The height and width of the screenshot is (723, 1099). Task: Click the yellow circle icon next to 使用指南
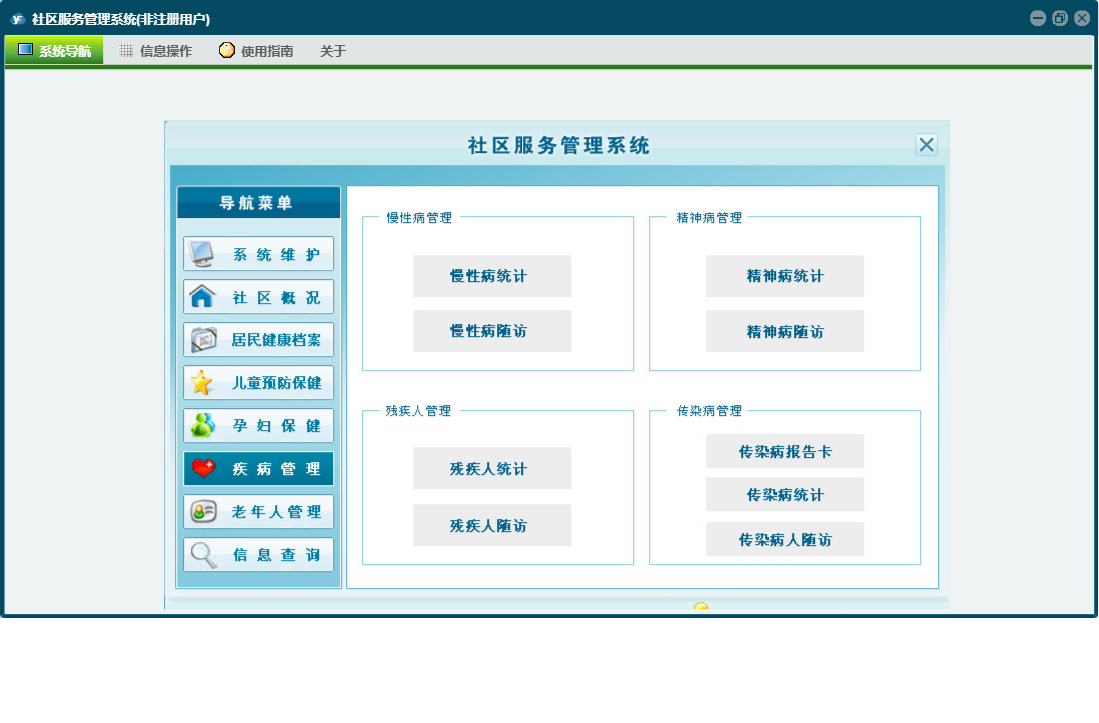pos(226,50)
